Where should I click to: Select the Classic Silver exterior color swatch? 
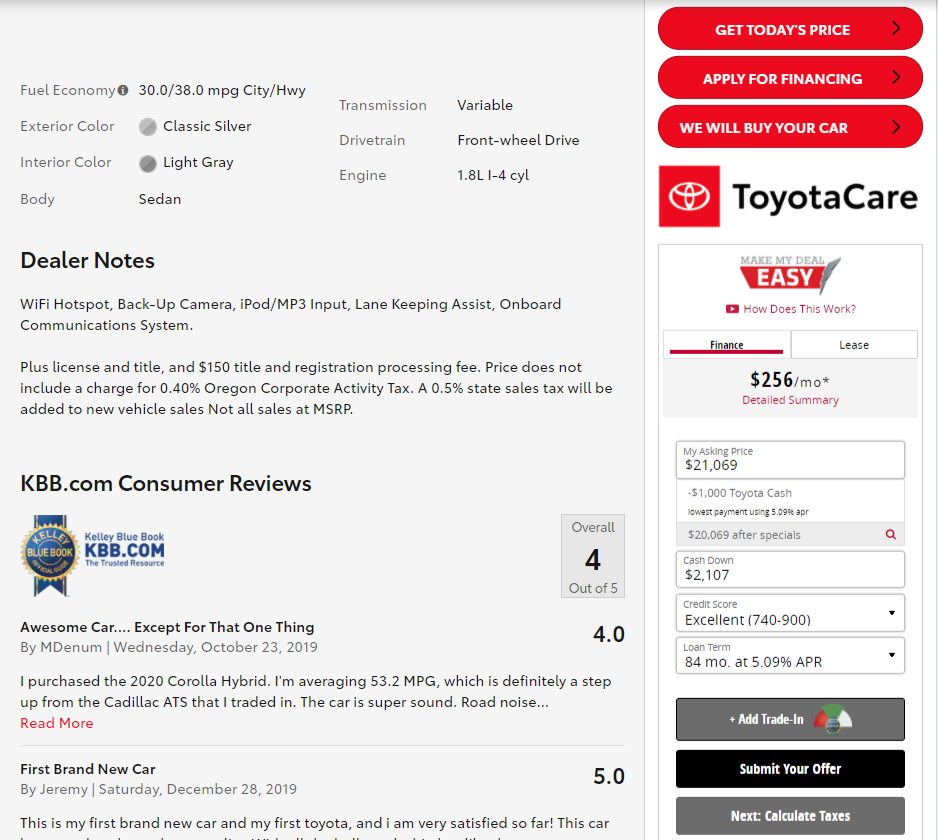pyautogui.click(x=148, y=127)
